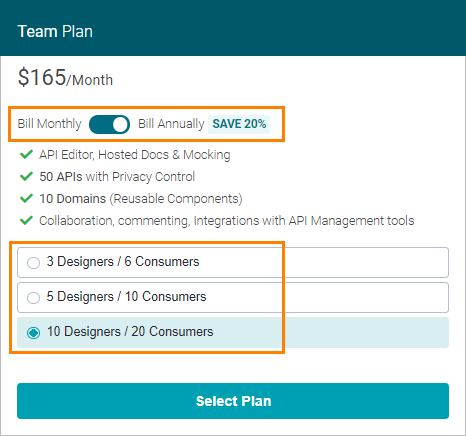Click checkmark icon beside API Editor feature

(26, 154)
